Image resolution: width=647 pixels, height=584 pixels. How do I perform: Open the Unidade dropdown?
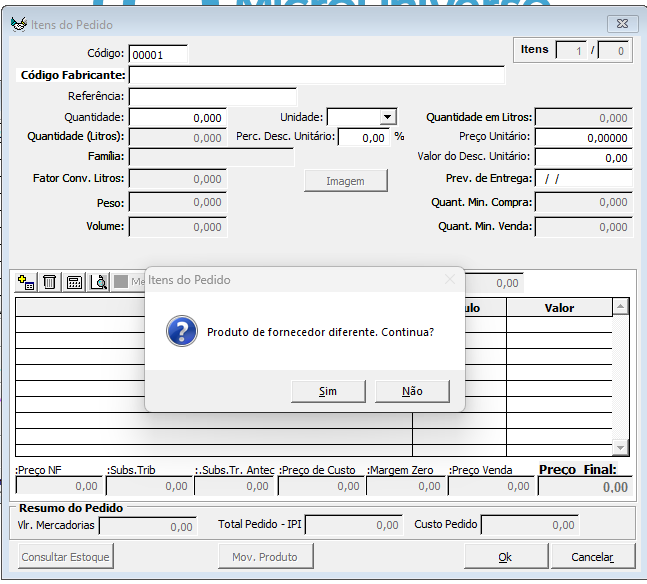point(388,117)
